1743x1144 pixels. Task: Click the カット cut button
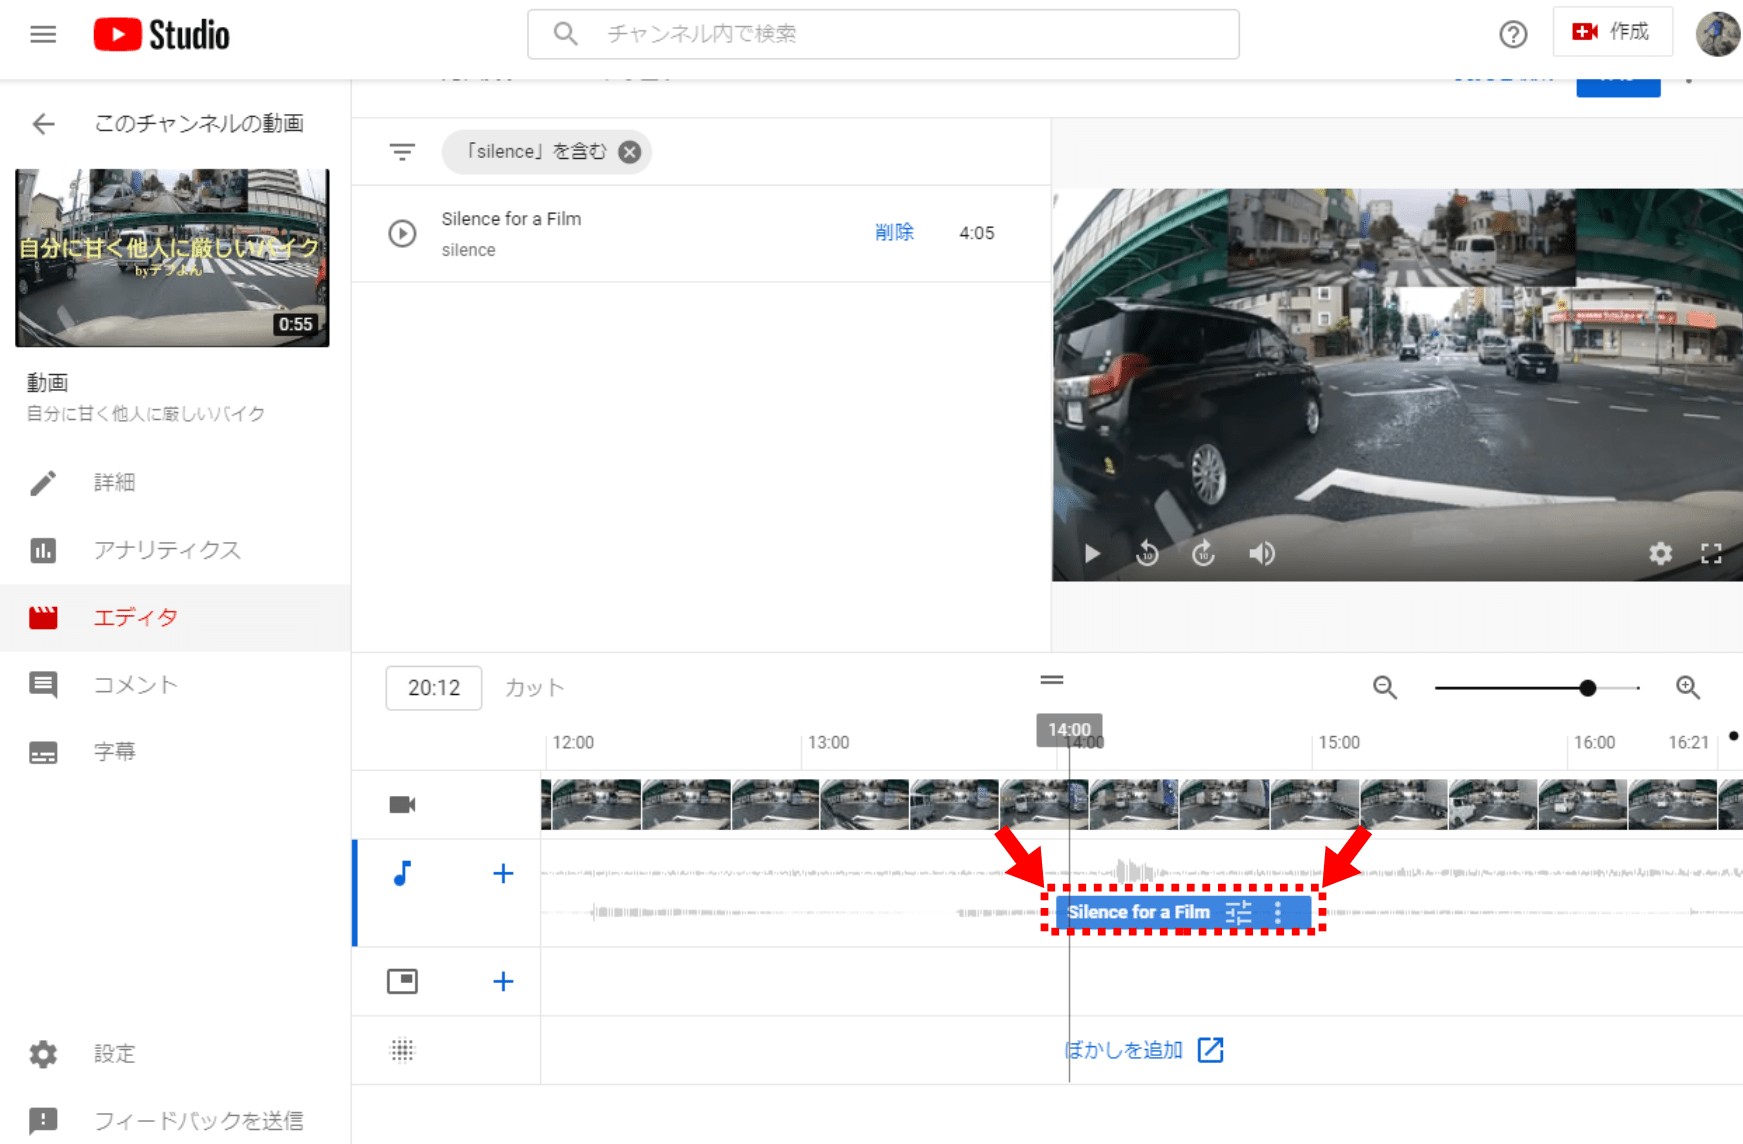[535, 688]
